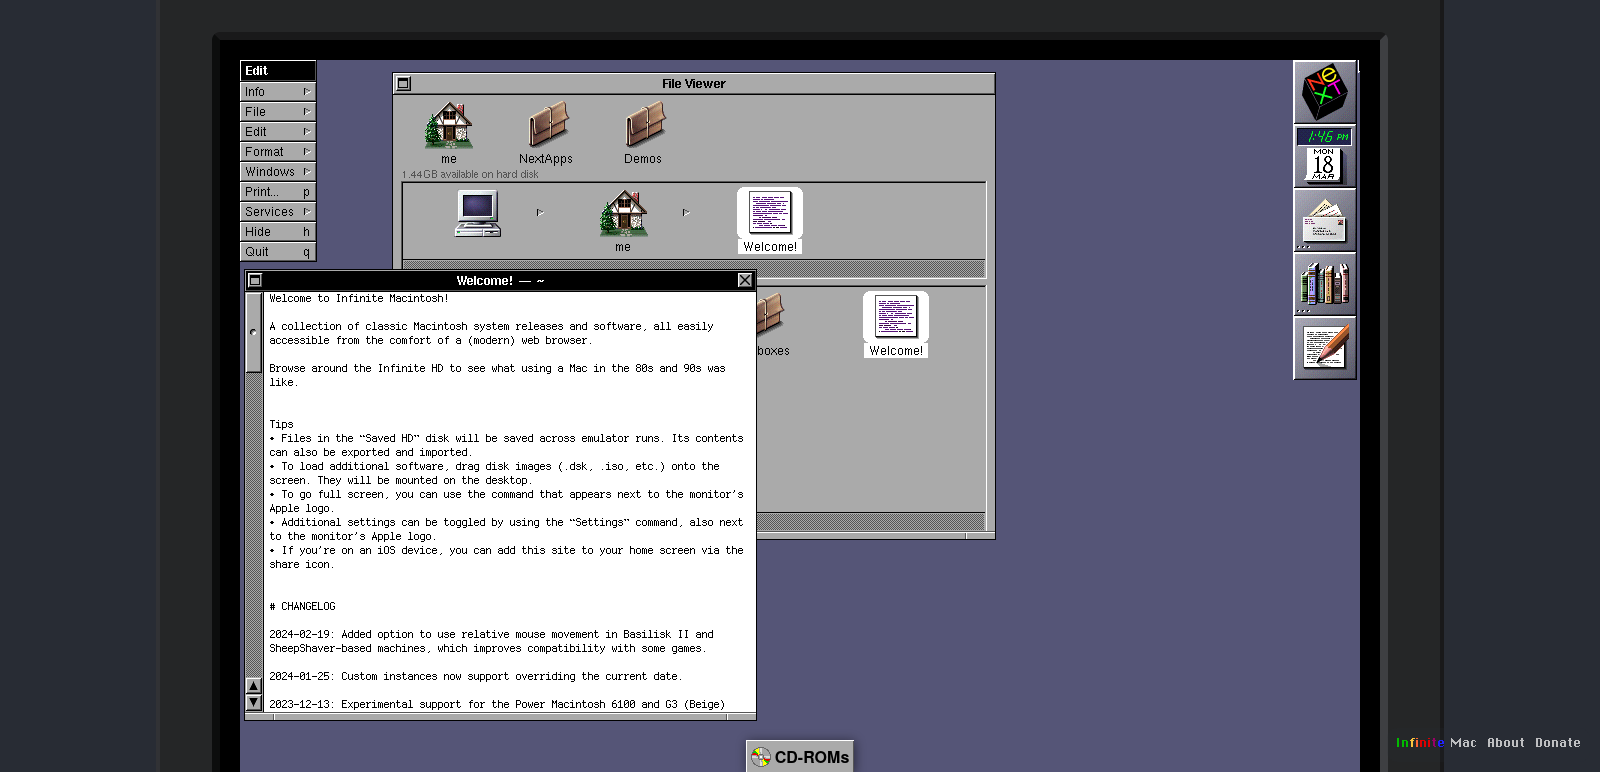Viewport: 1600px width, 772px height.
Task: Miniaturize the File Viewer window
Action: (403, 84)
